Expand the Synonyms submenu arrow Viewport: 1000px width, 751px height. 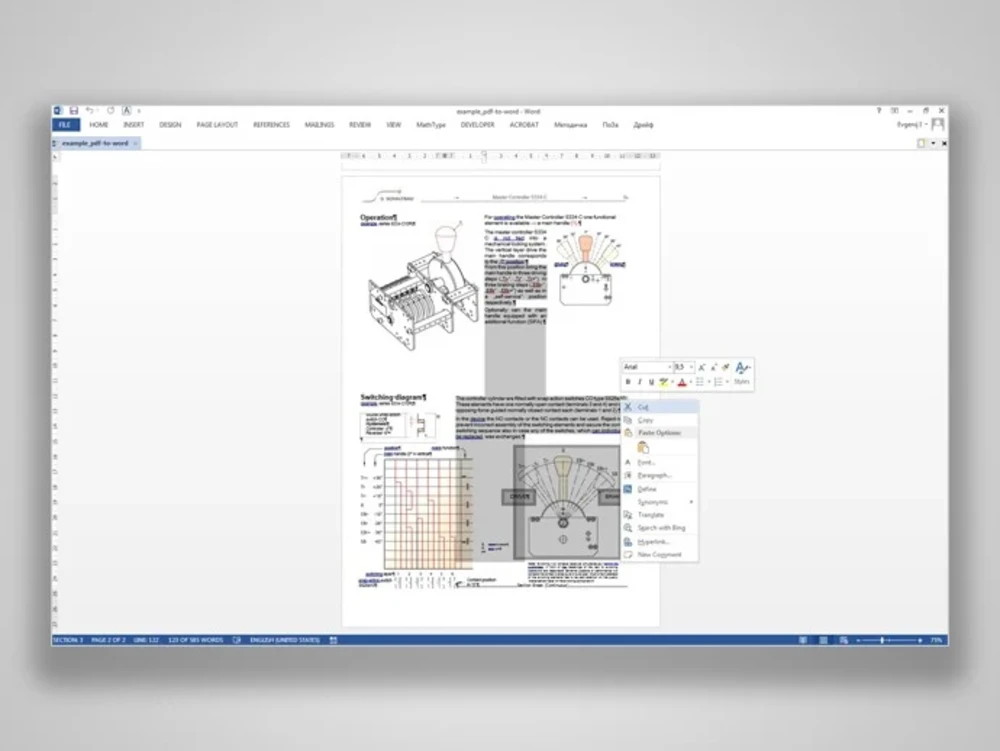pos(691,502)
